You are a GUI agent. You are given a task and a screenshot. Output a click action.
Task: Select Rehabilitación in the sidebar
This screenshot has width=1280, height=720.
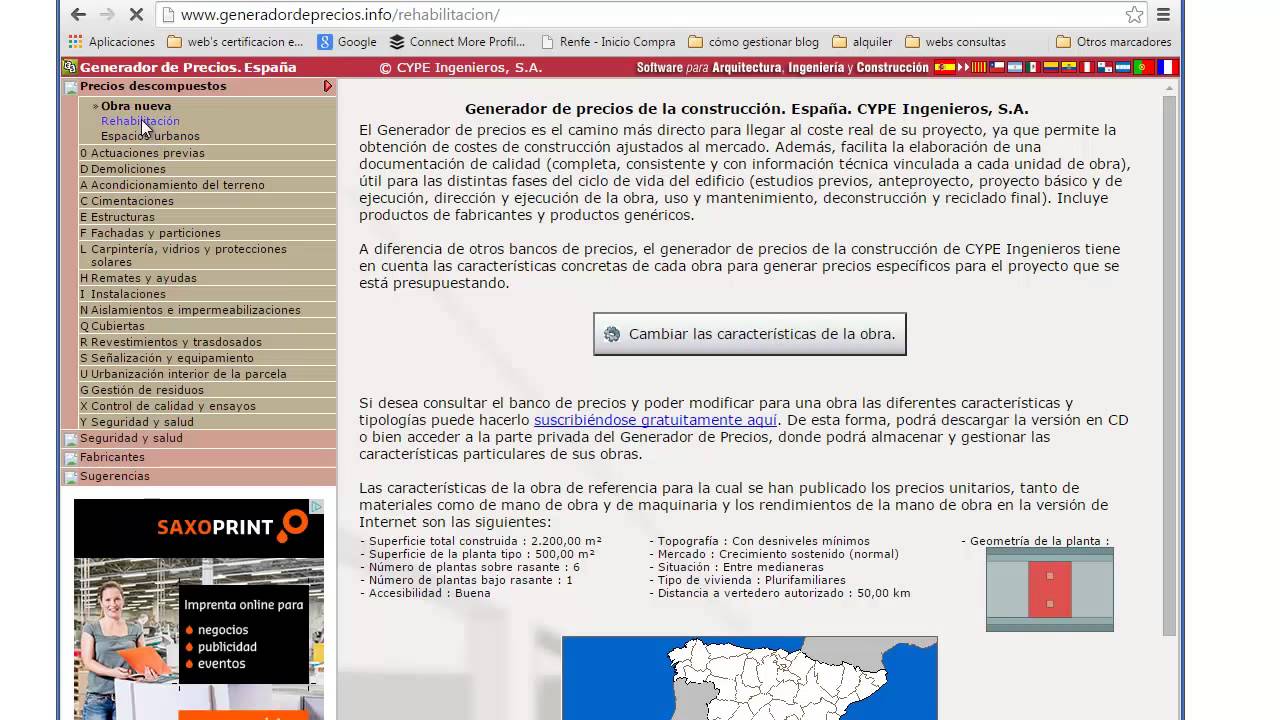140,121
